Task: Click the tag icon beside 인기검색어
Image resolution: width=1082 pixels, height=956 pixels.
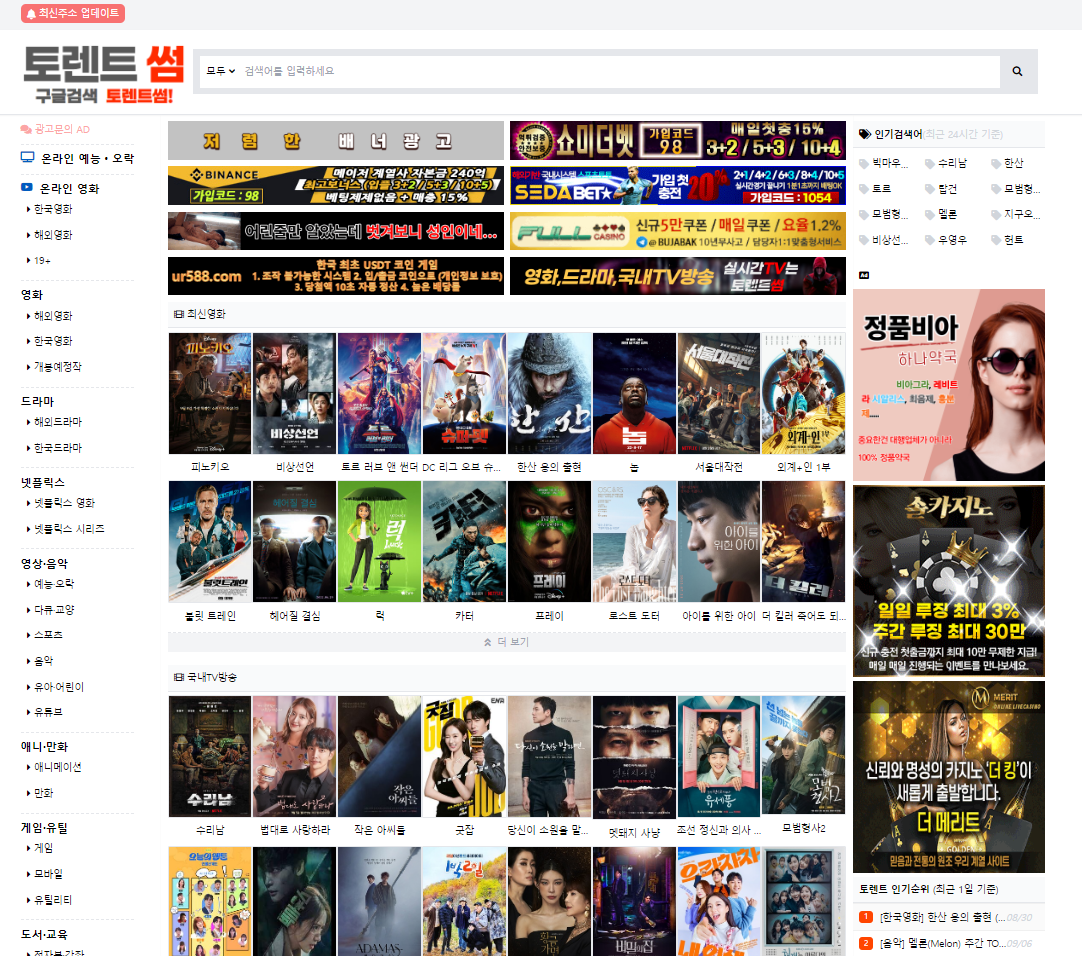Action: (864, 134)
